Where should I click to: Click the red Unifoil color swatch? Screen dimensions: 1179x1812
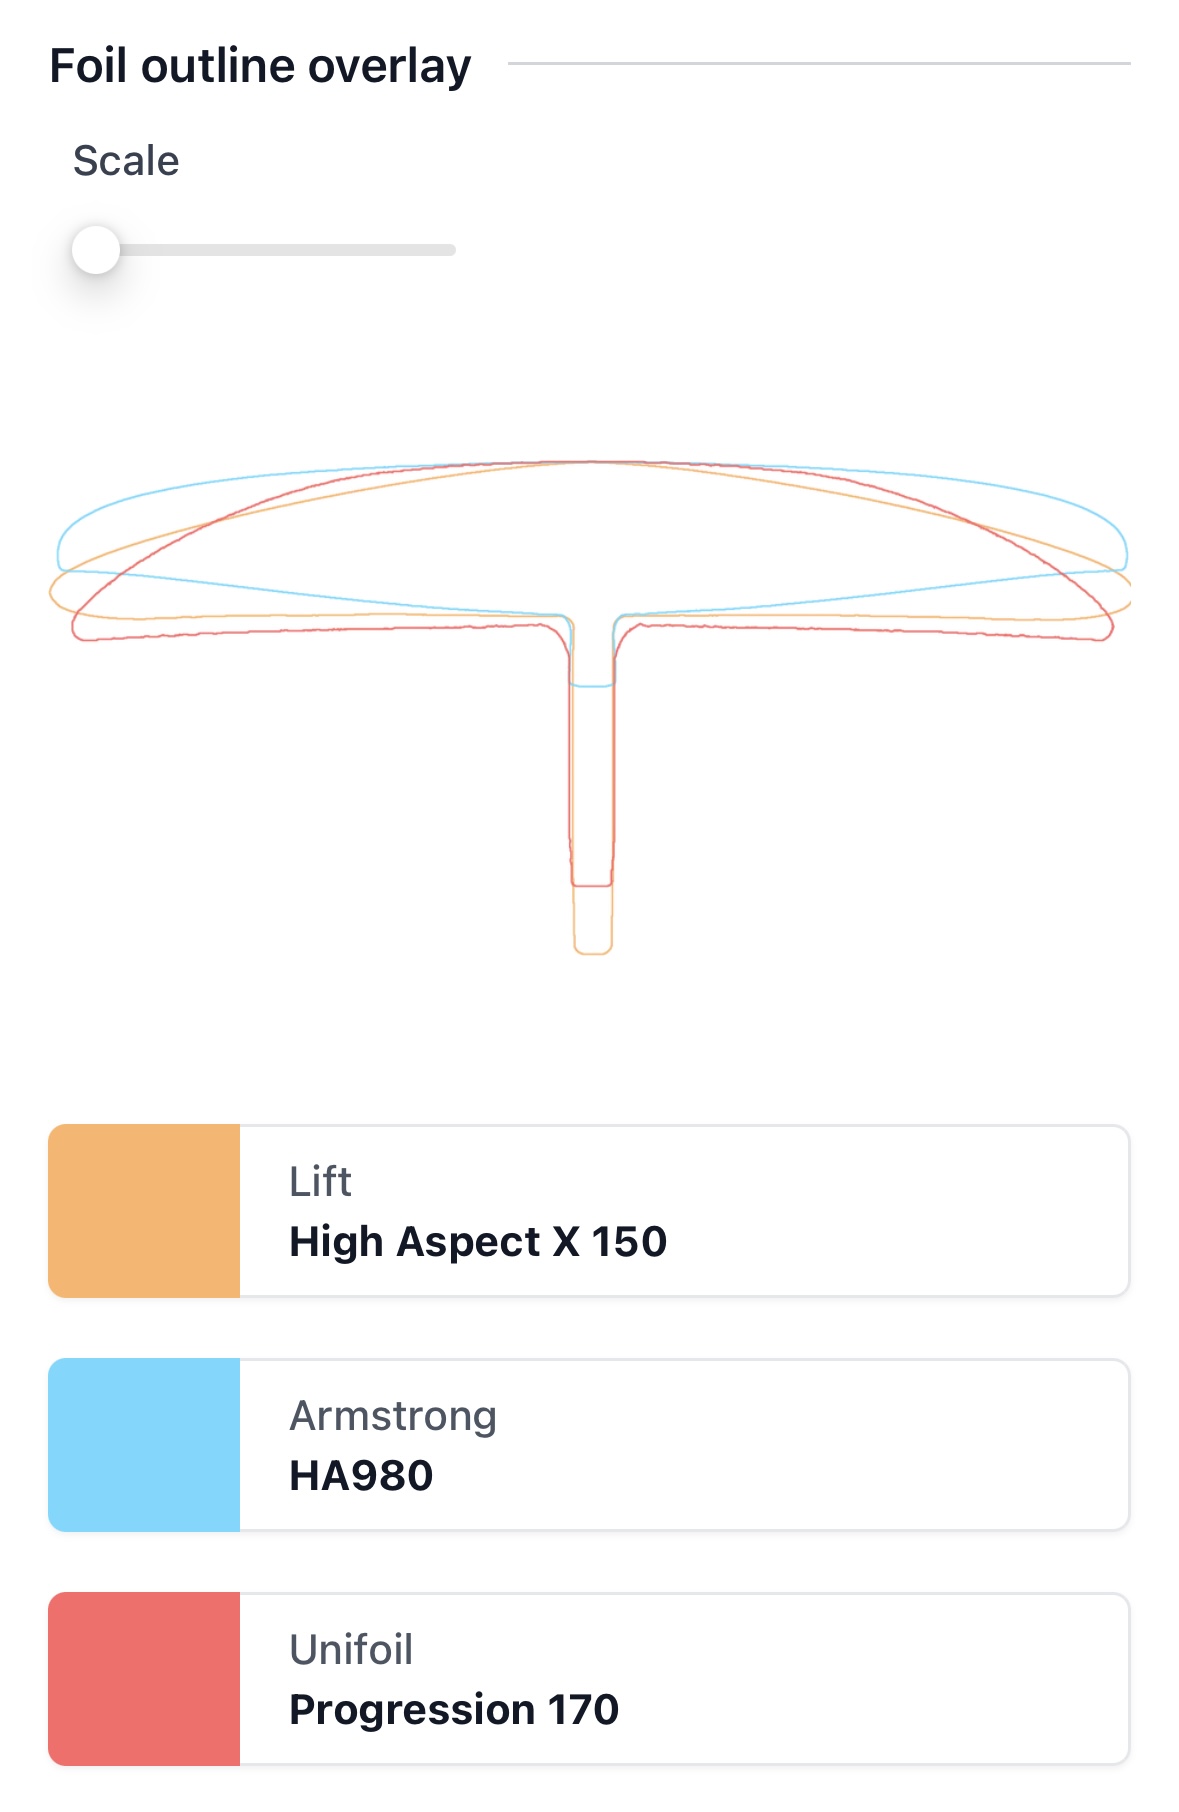coord(144,1679)
